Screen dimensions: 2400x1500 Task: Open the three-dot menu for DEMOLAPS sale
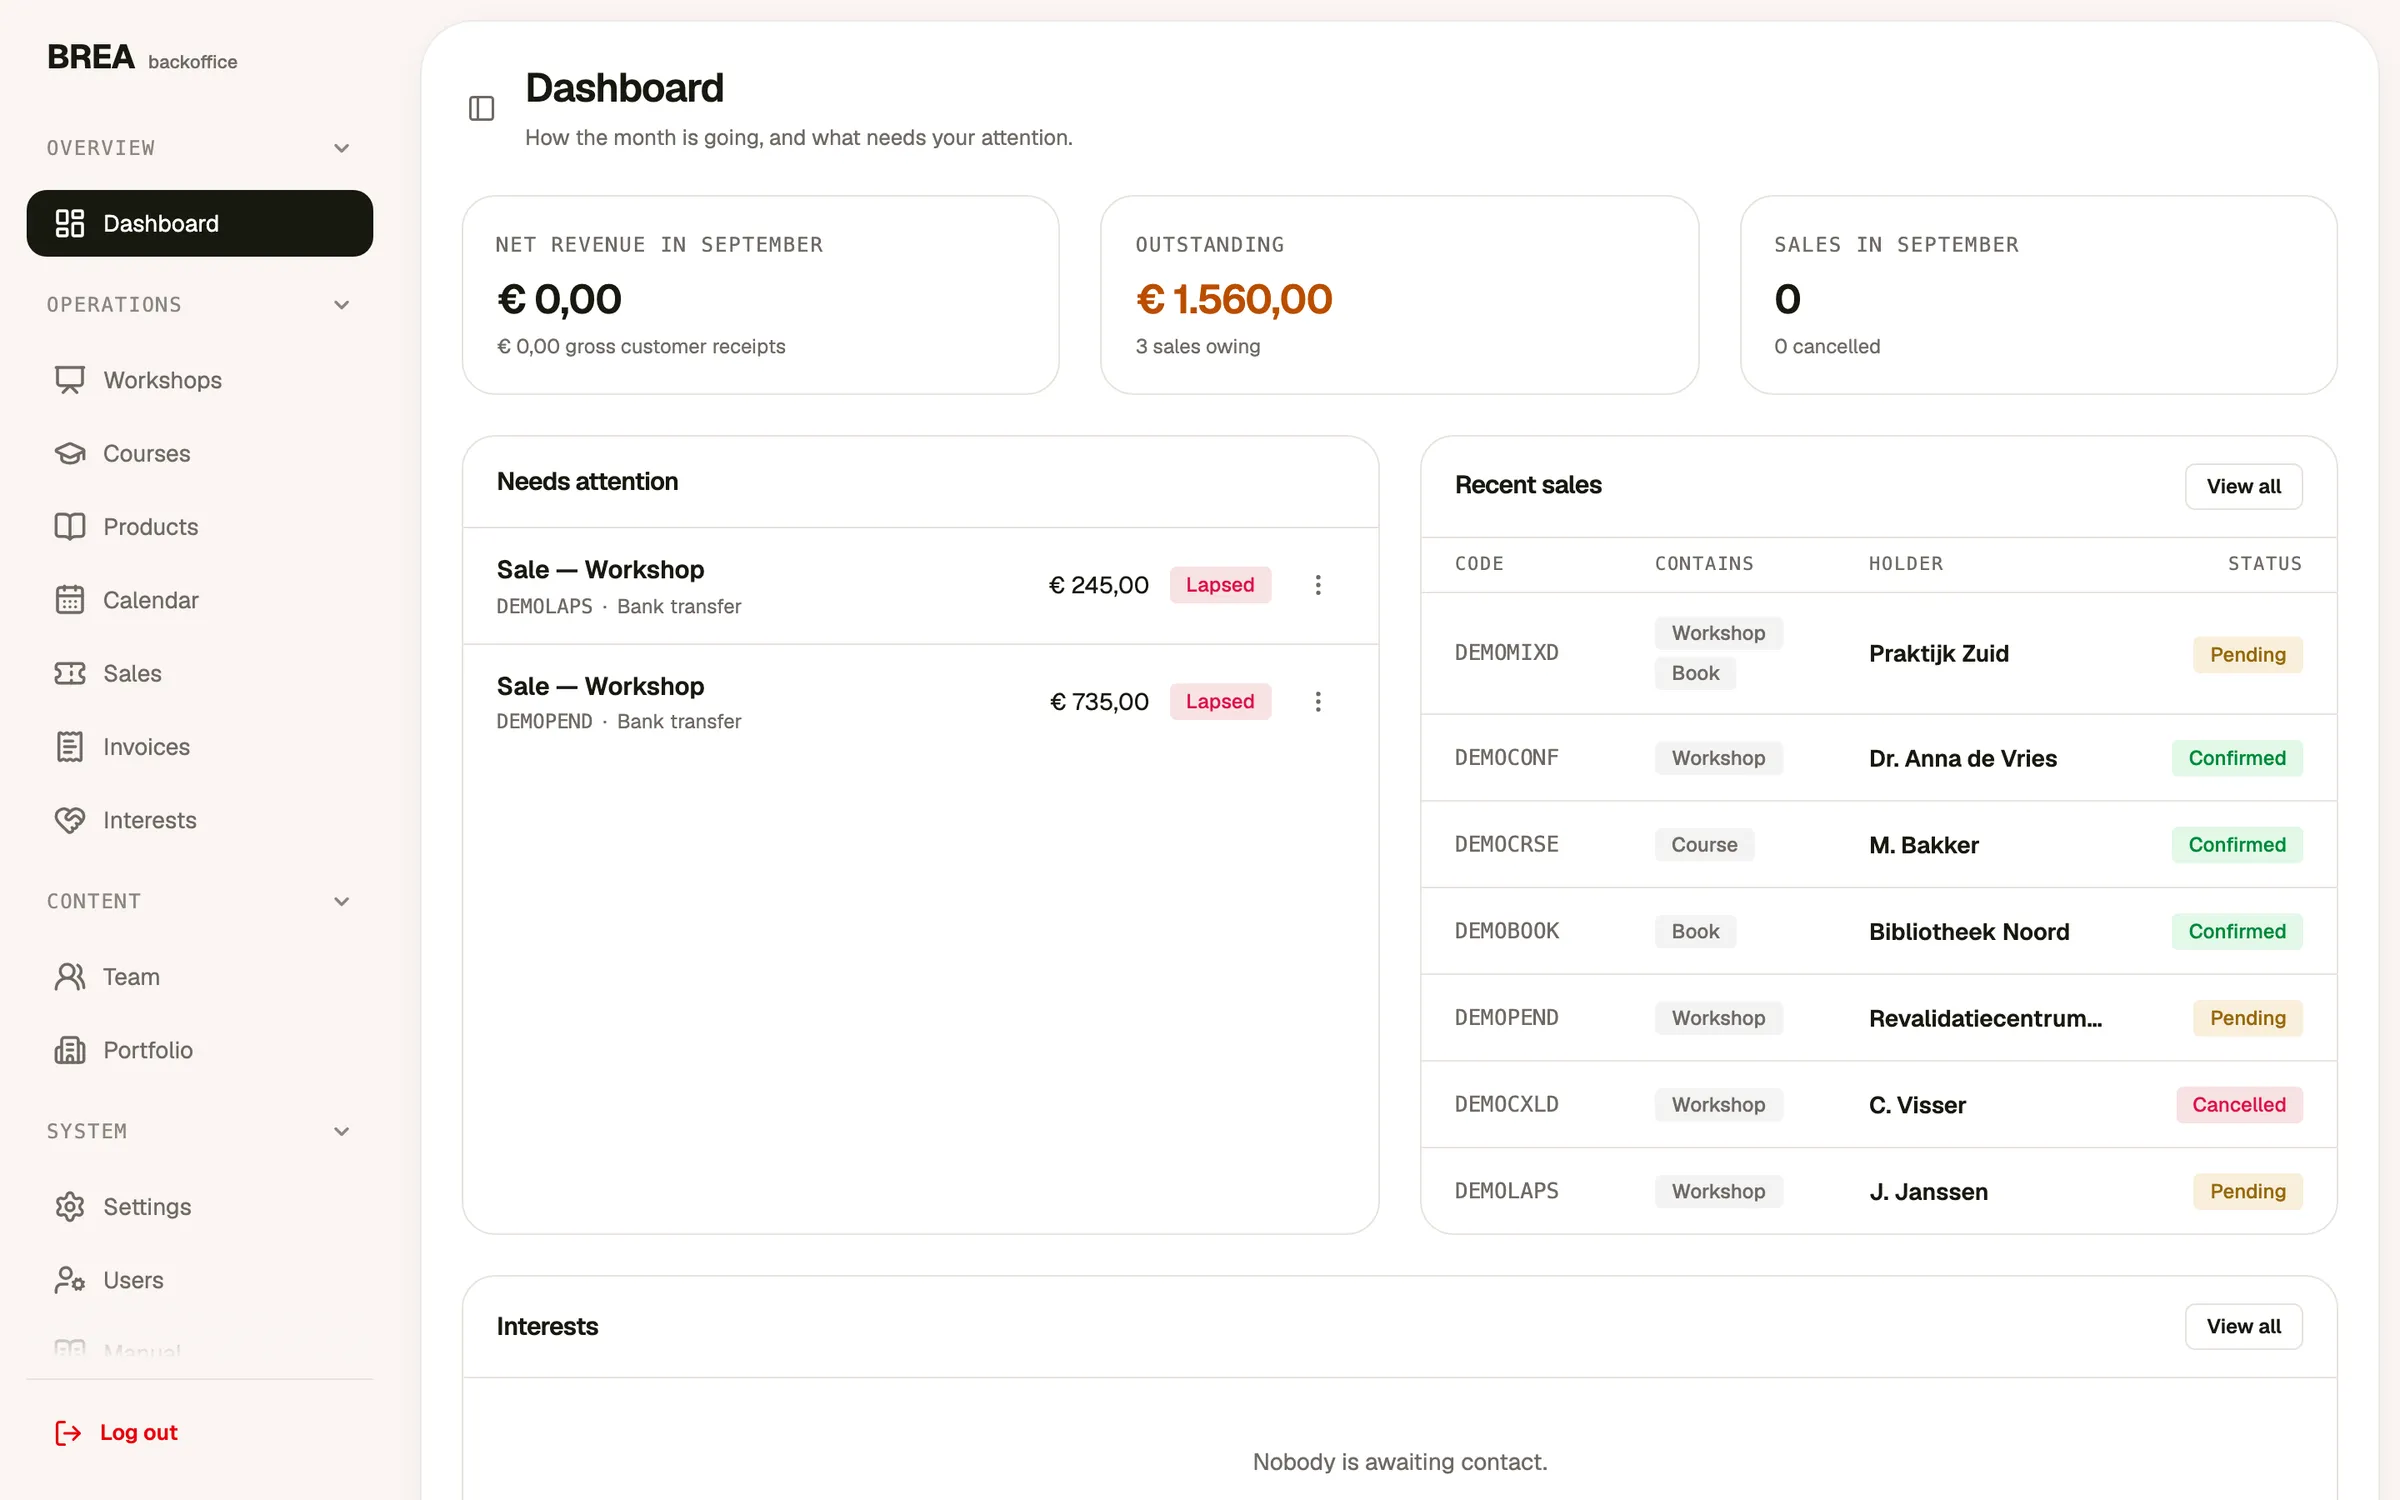click(x=1318, y=585)
